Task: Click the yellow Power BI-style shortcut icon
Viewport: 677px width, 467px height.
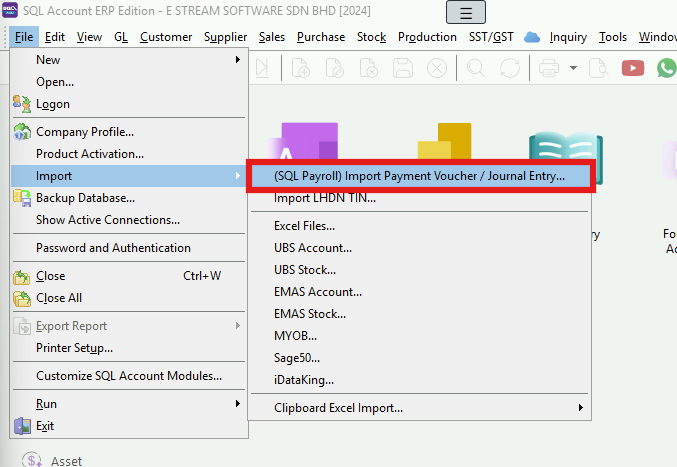Action: (445, 141)
